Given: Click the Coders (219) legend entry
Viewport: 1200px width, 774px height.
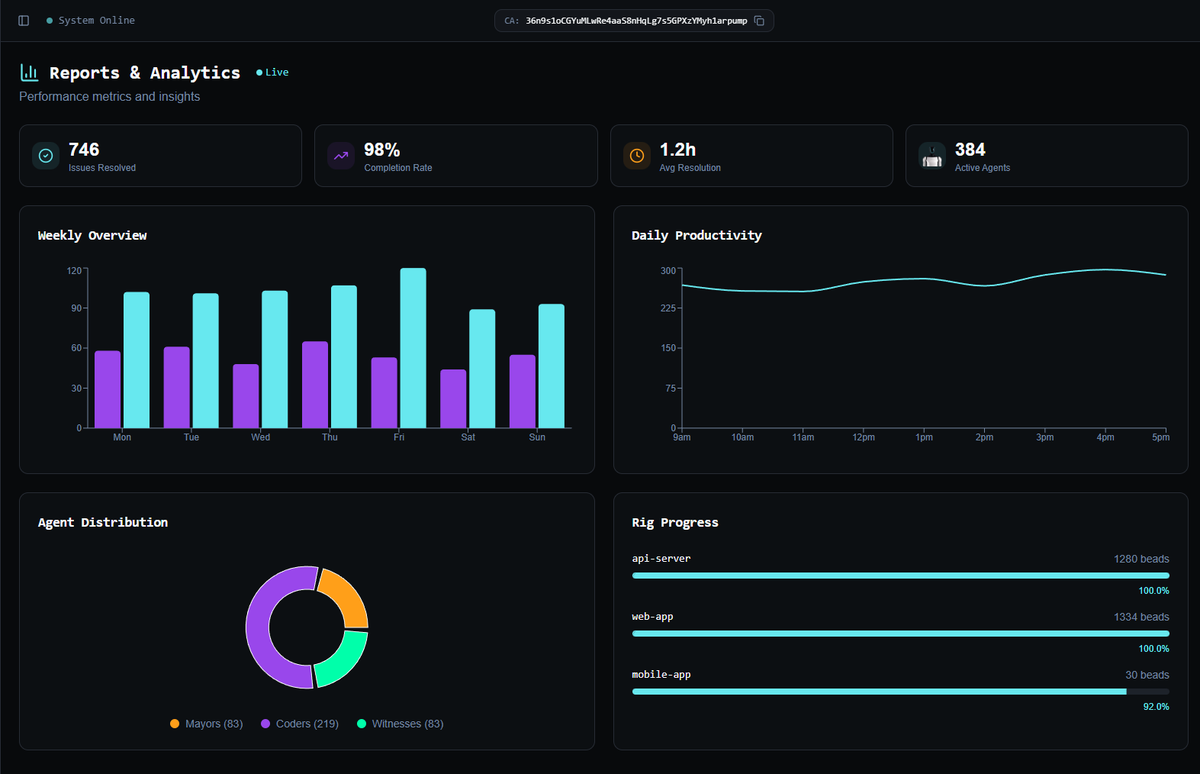Looking at the screenshot, I should point(300,723).
